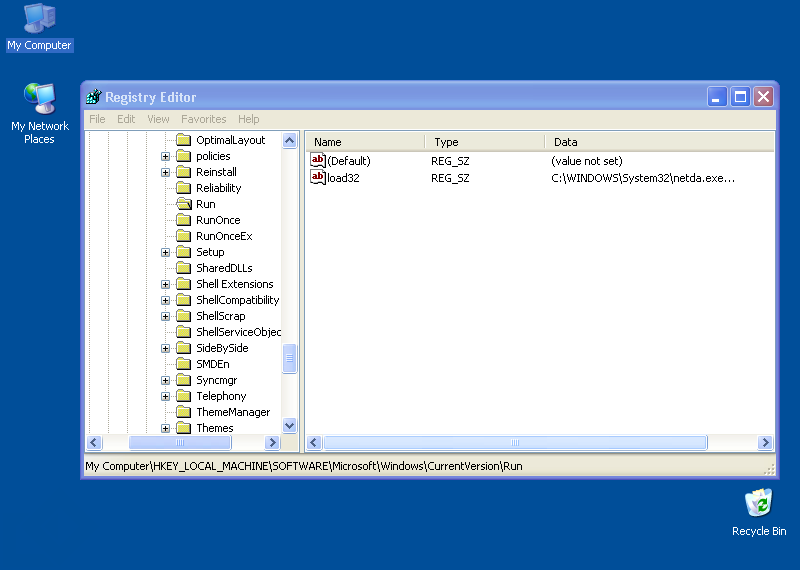The width and height of the screenshot is (800, 570).
Task: Select the ShellScrap folder icon
Action: click(x=184, y=316)
